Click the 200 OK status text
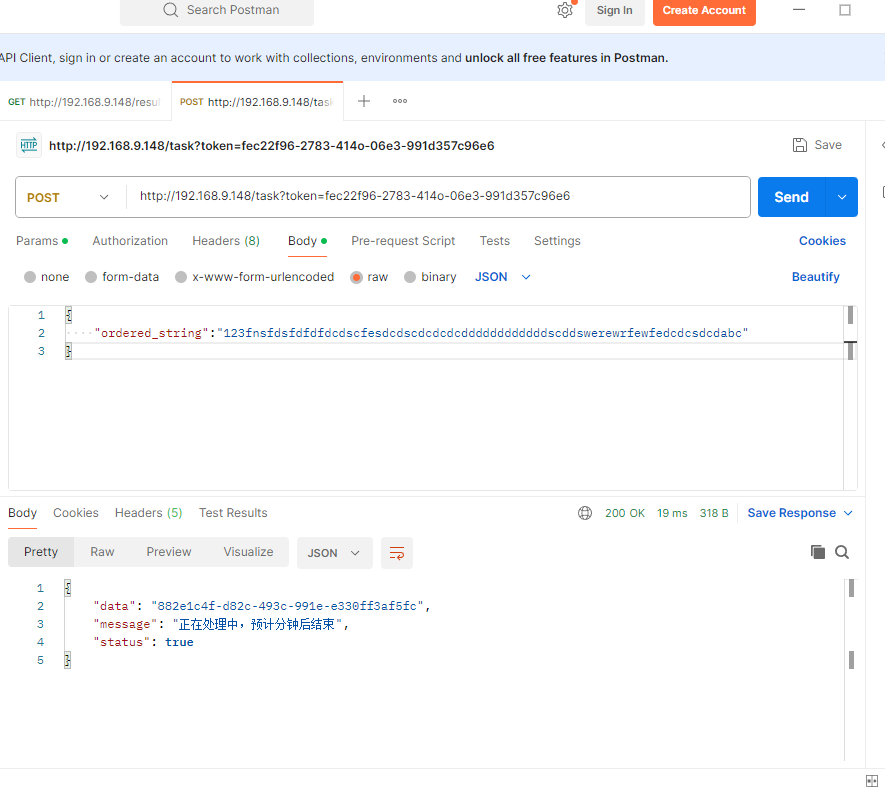 coord(624,513)
